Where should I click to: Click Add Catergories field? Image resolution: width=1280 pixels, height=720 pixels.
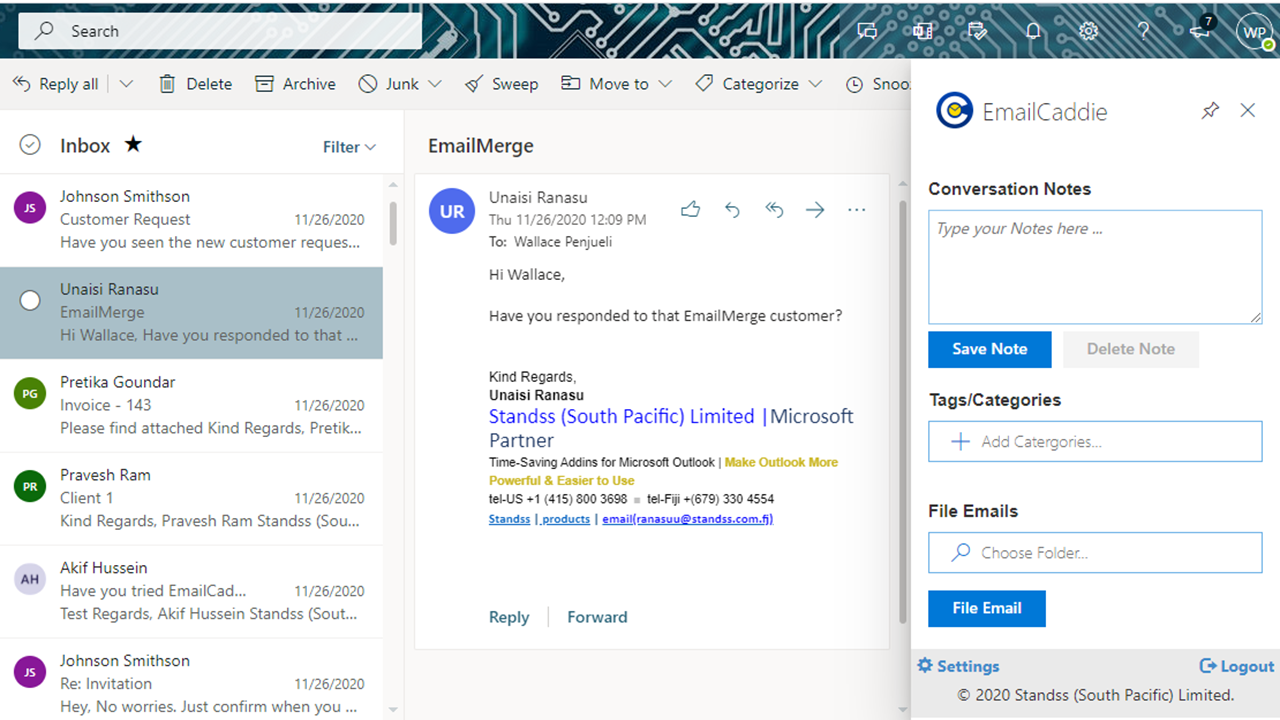pos(1095,441)
